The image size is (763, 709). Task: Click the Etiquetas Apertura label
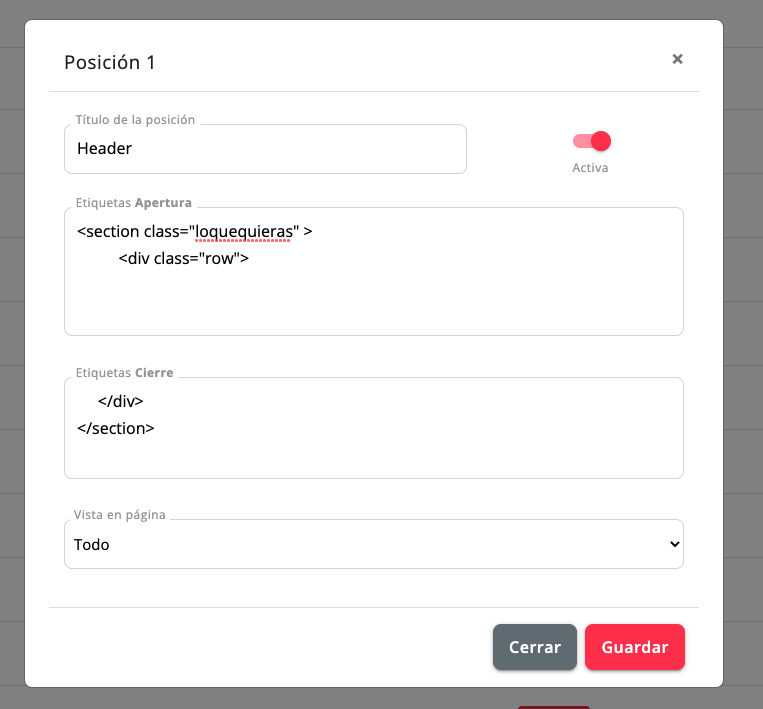134,202
